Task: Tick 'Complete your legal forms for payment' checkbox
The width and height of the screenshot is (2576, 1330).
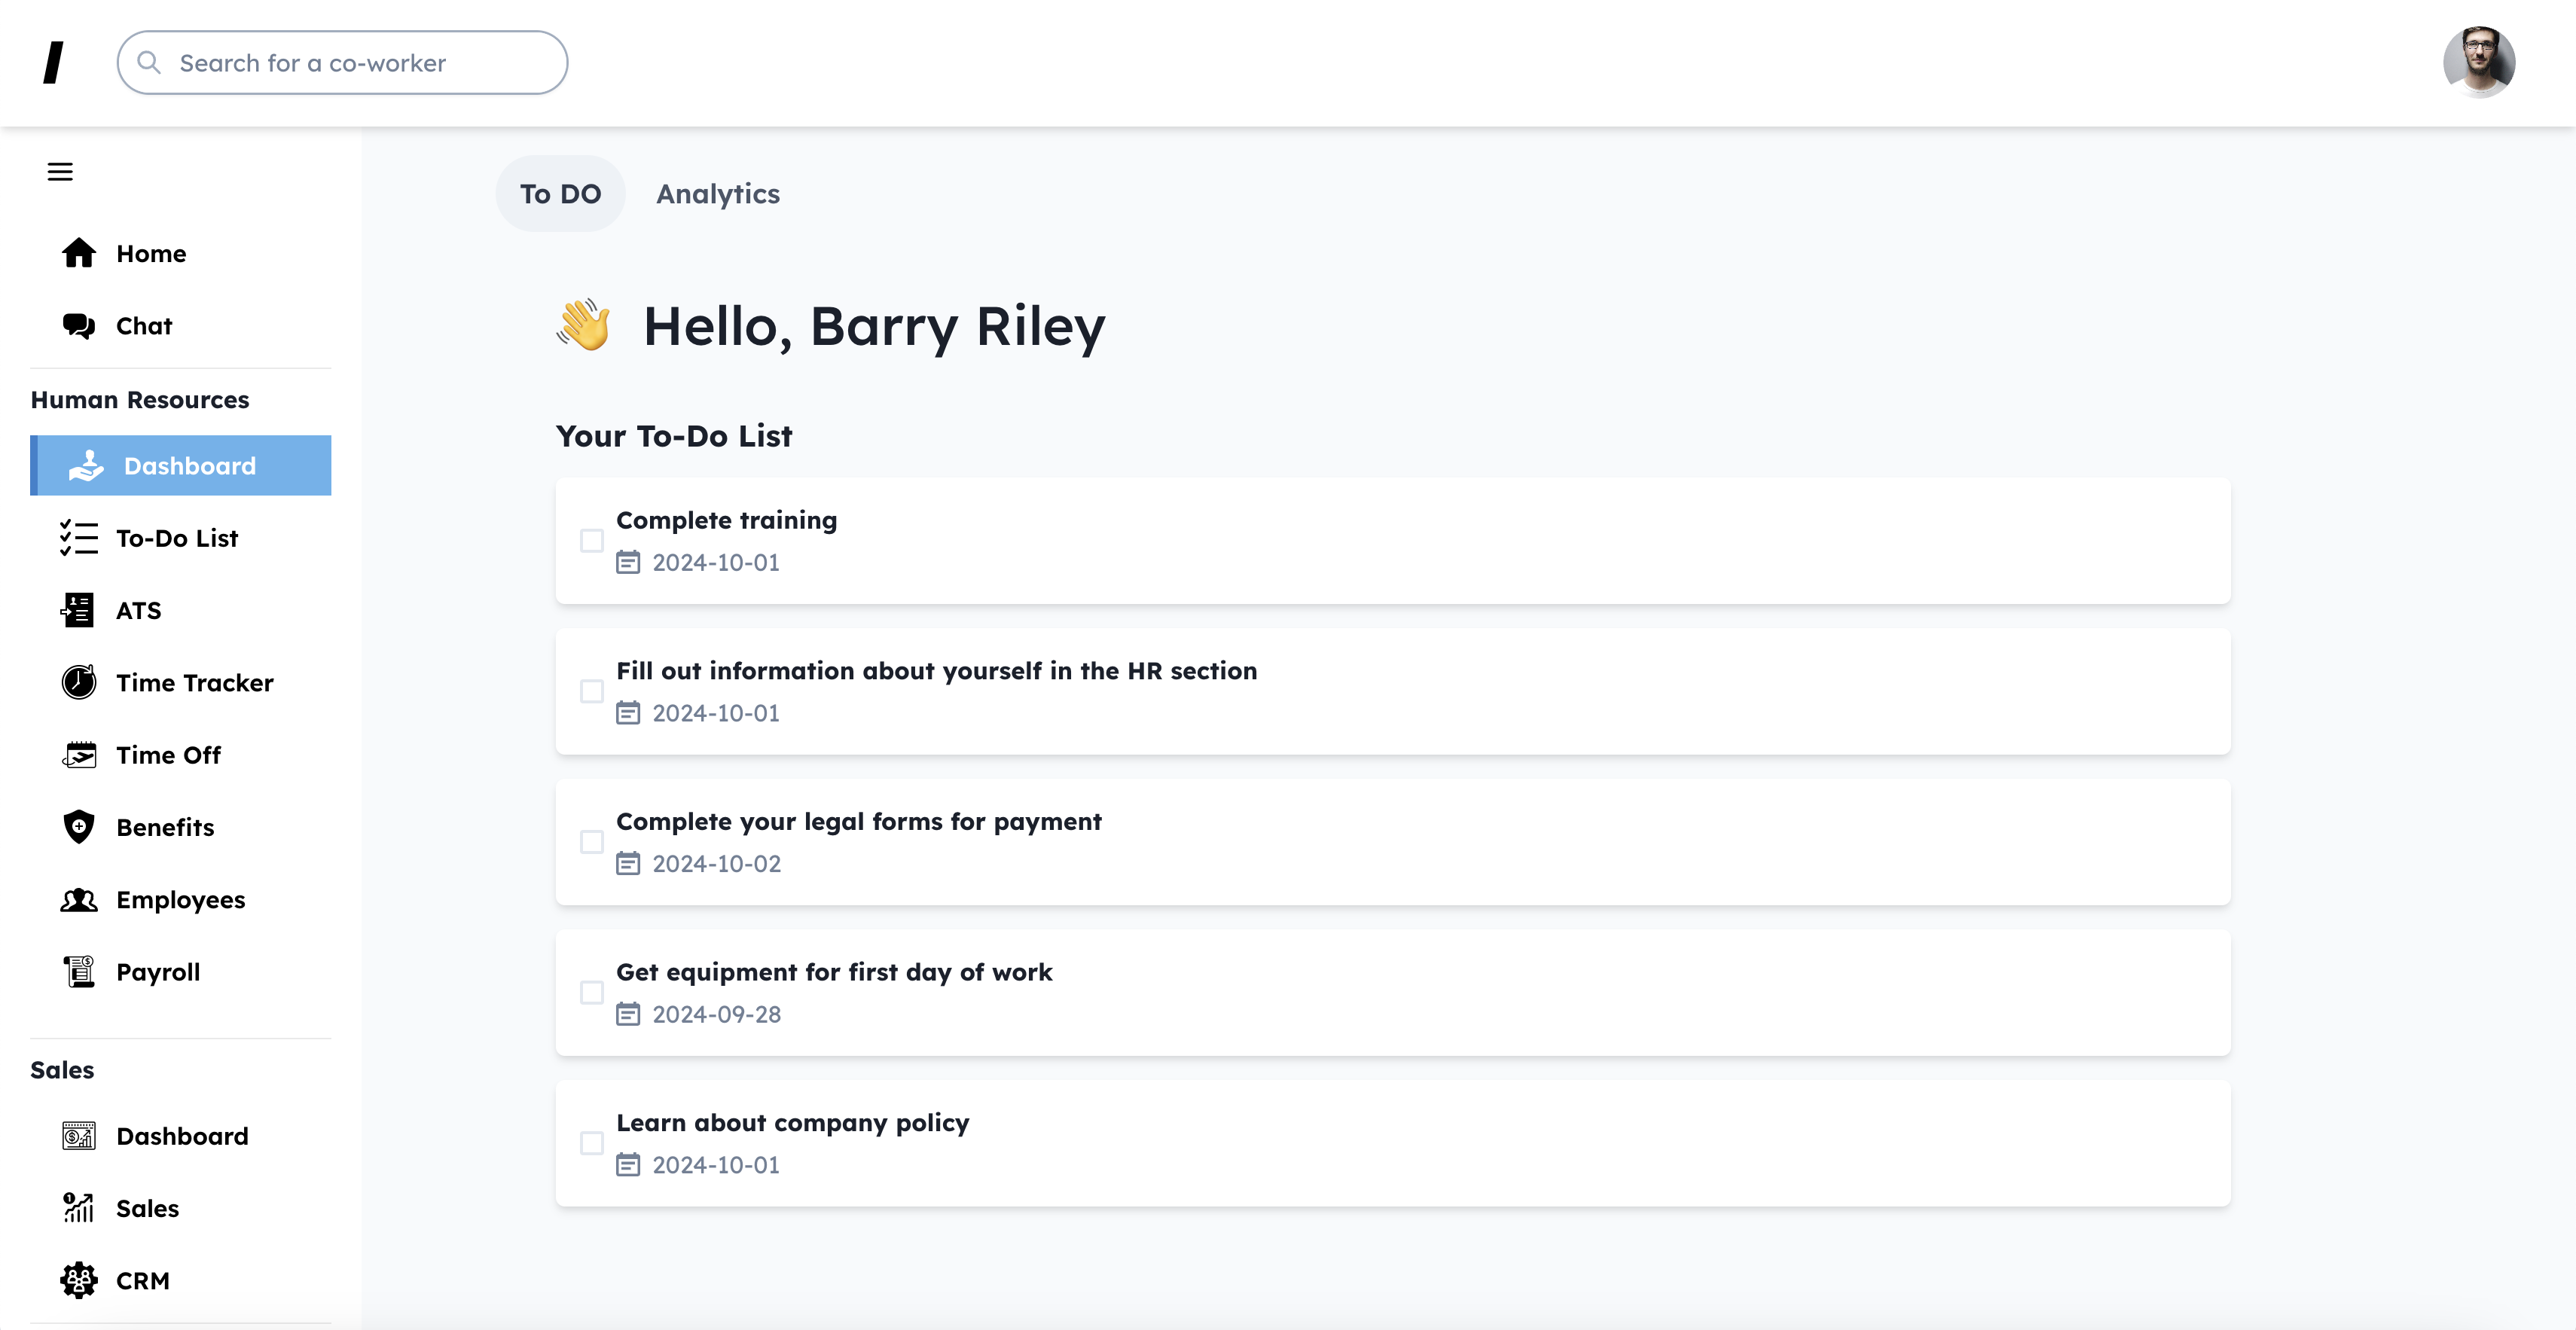Action: [592, 842]
